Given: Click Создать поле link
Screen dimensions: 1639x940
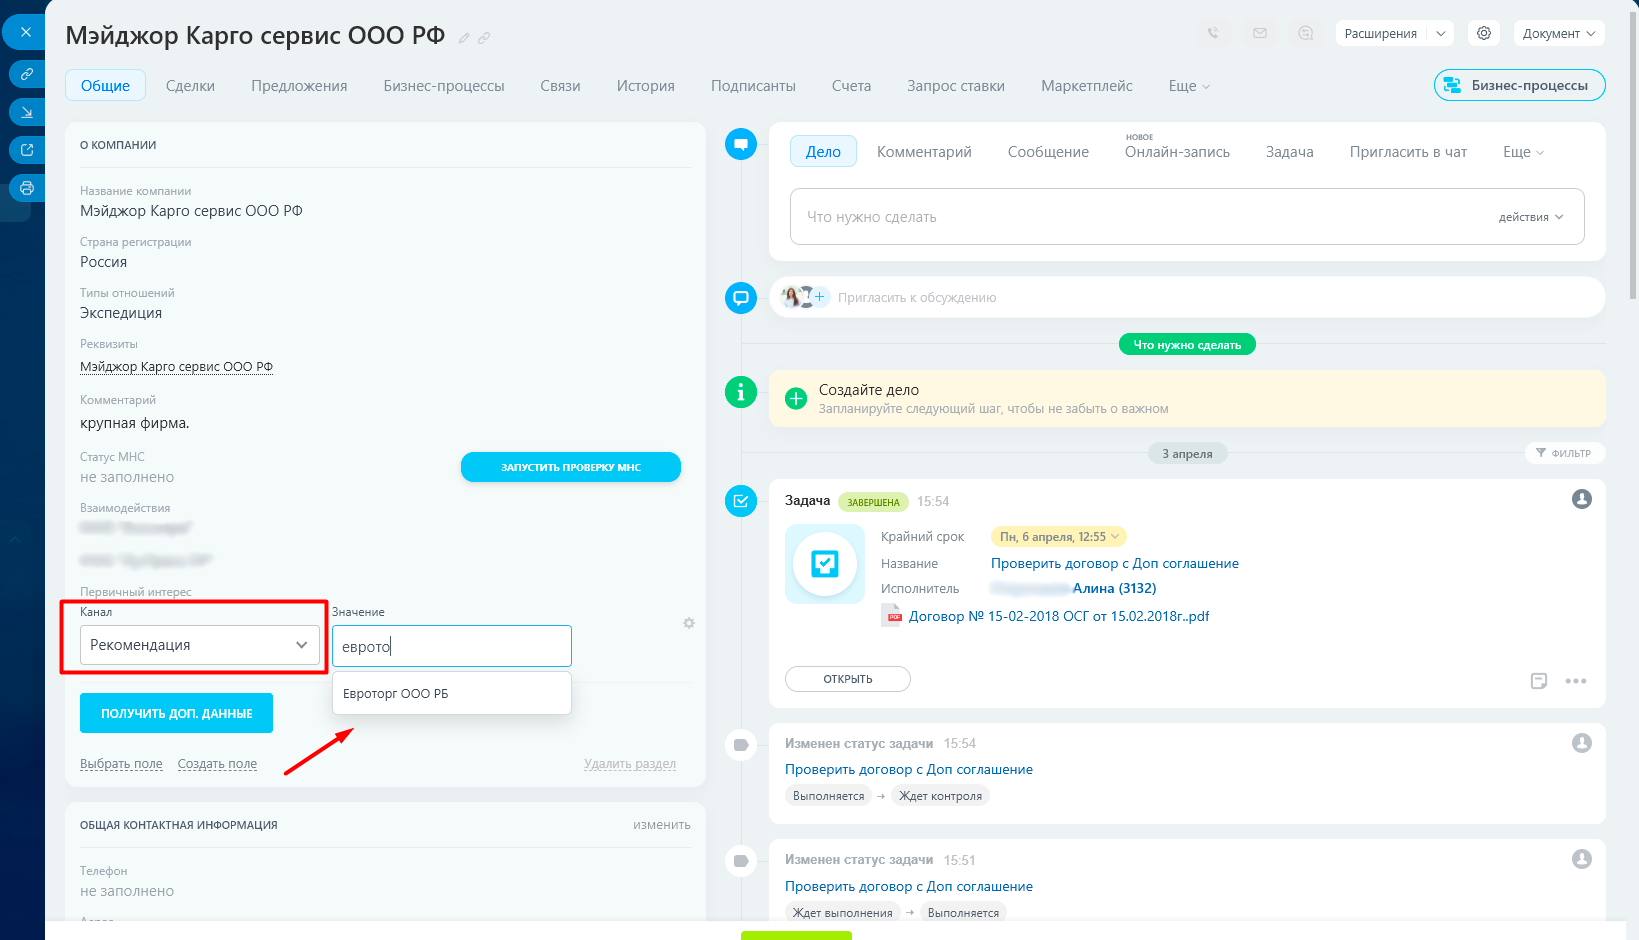Looking at the screenshot, I should (217, 764).
